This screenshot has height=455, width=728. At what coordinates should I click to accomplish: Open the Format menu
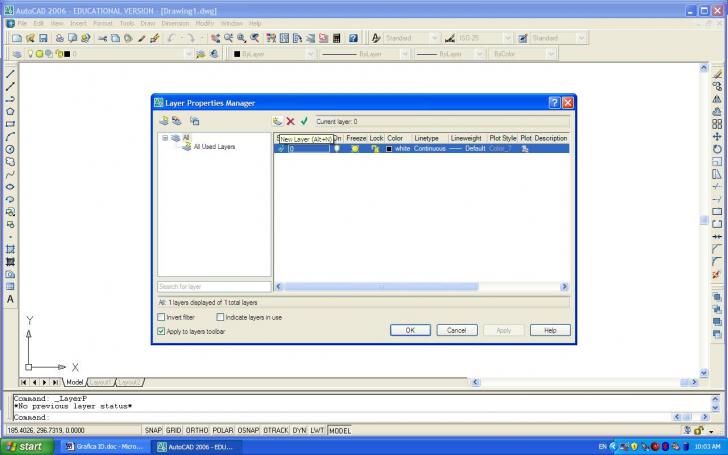tap(103, 23)
